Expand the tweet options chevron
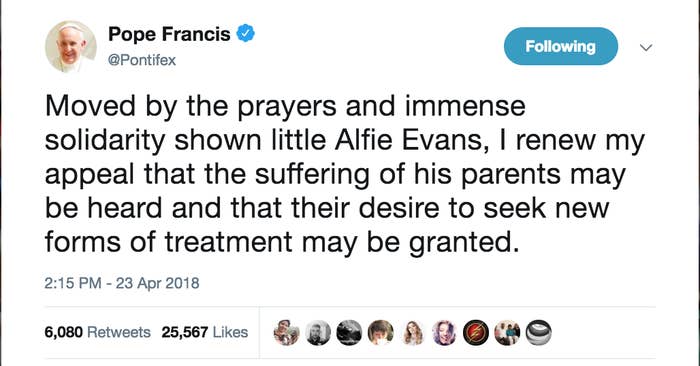This screenshot has width=700, height=366. pos(646,47)
